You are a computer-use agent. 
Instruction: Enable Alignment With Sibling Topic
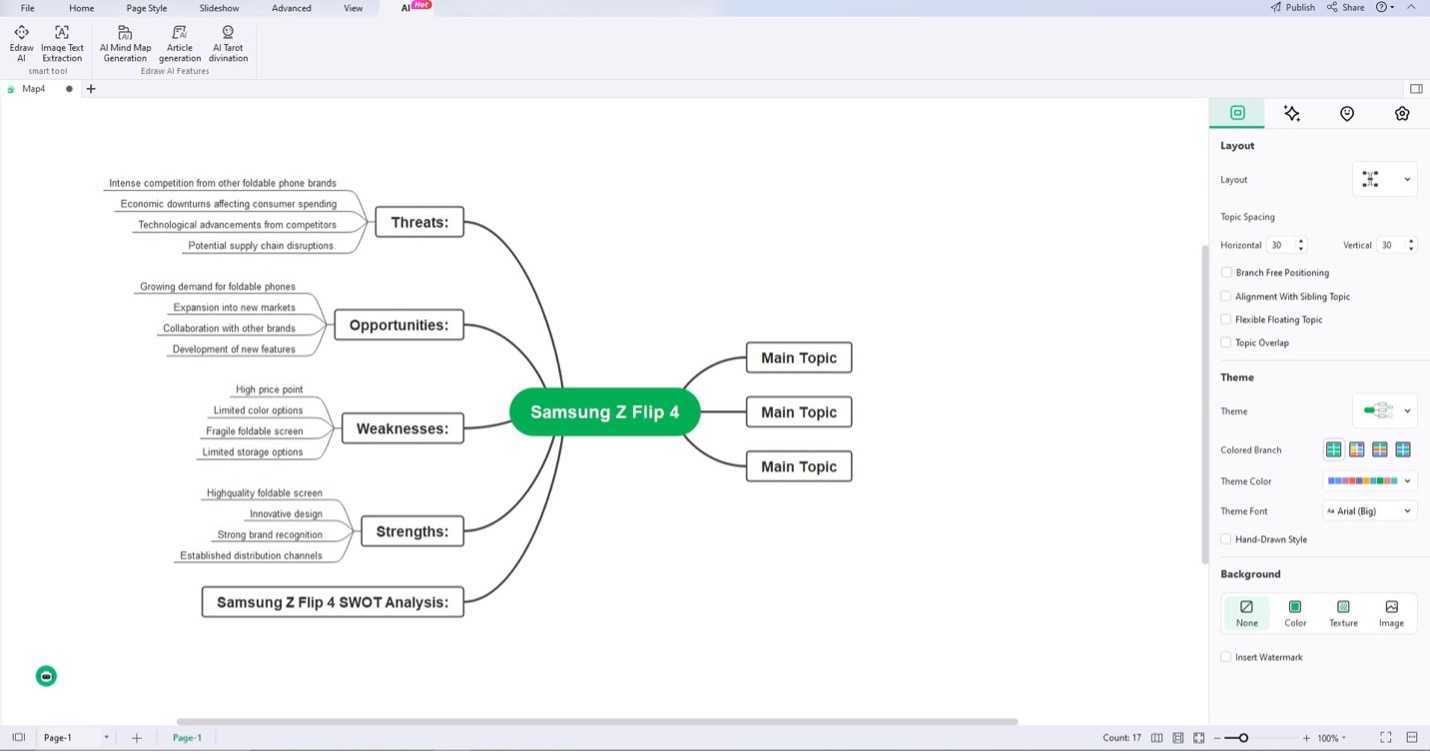1226,296
